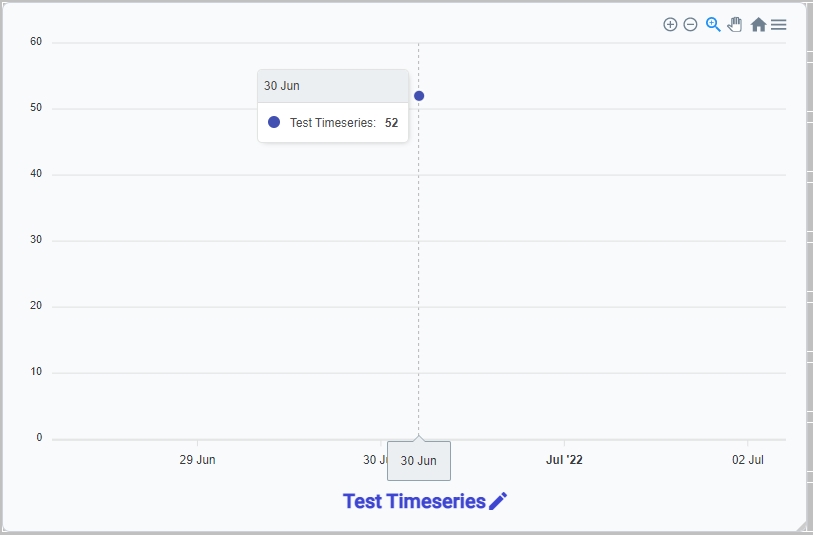Reset zoom with the home icon
The height and width of the screenshot is (535, 813).
tap(758, 24)
